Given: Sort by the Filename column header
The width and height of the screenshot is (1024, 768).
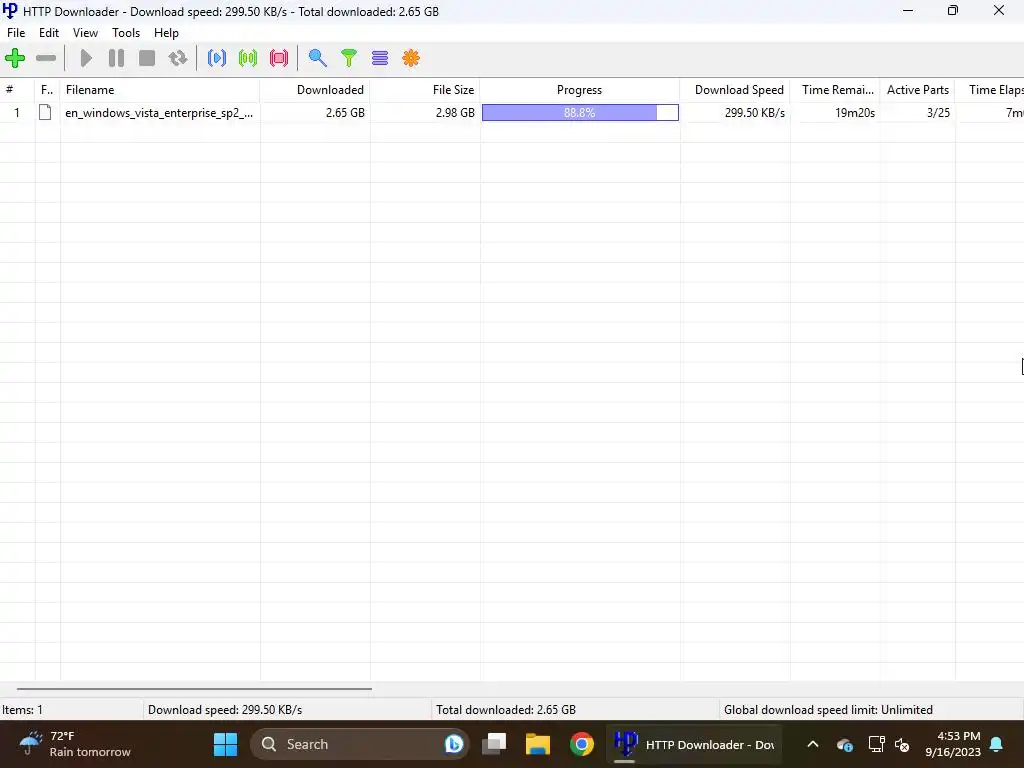Looking at the screenshot, I should coord(160,89).
